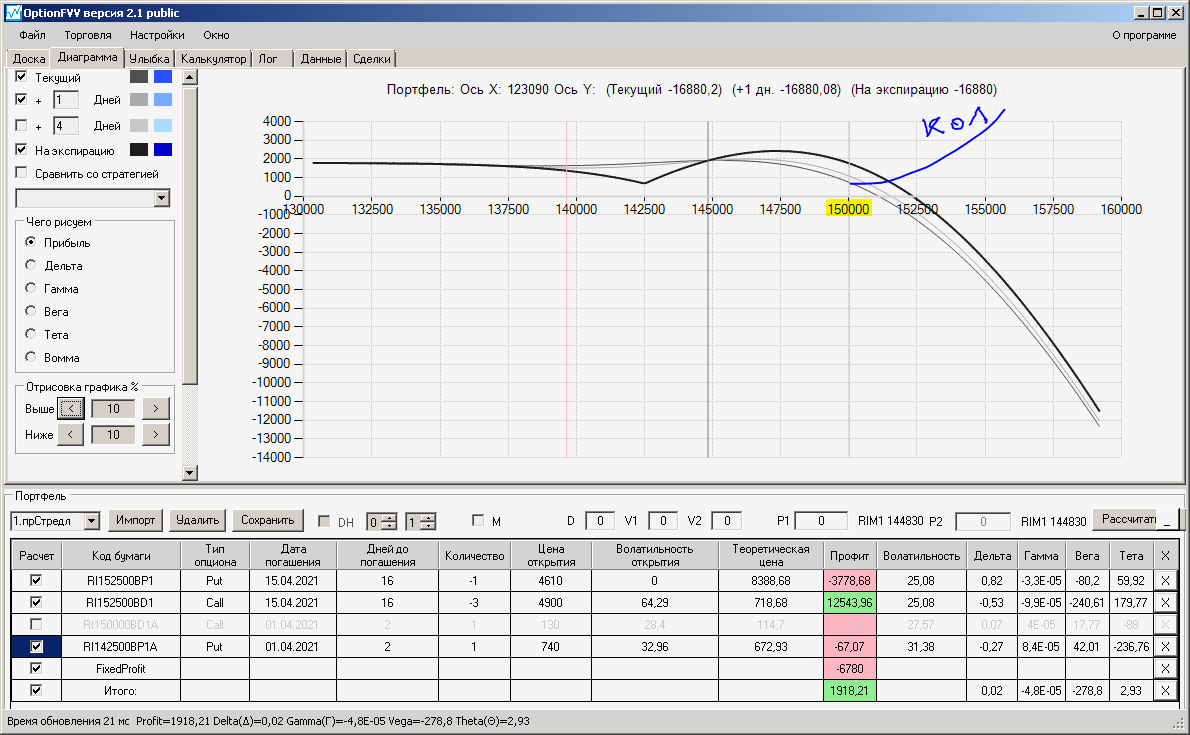Select the Вомма radio button

coord(30,357)
